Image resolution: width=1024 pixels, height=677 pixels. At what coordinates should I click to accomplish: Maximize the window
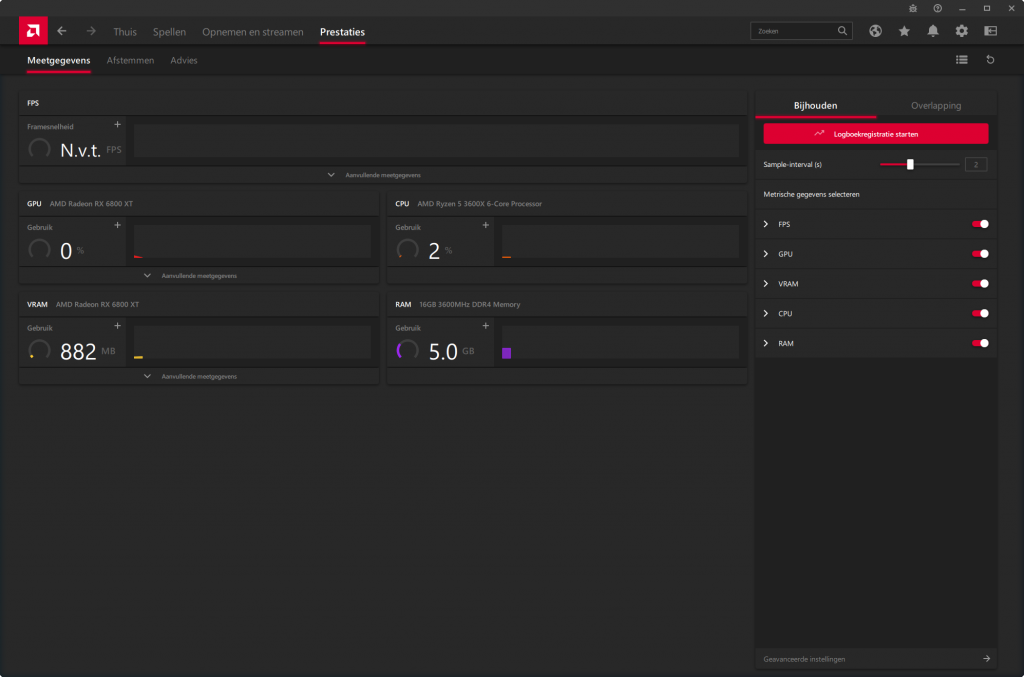click(x=987, y=8)
